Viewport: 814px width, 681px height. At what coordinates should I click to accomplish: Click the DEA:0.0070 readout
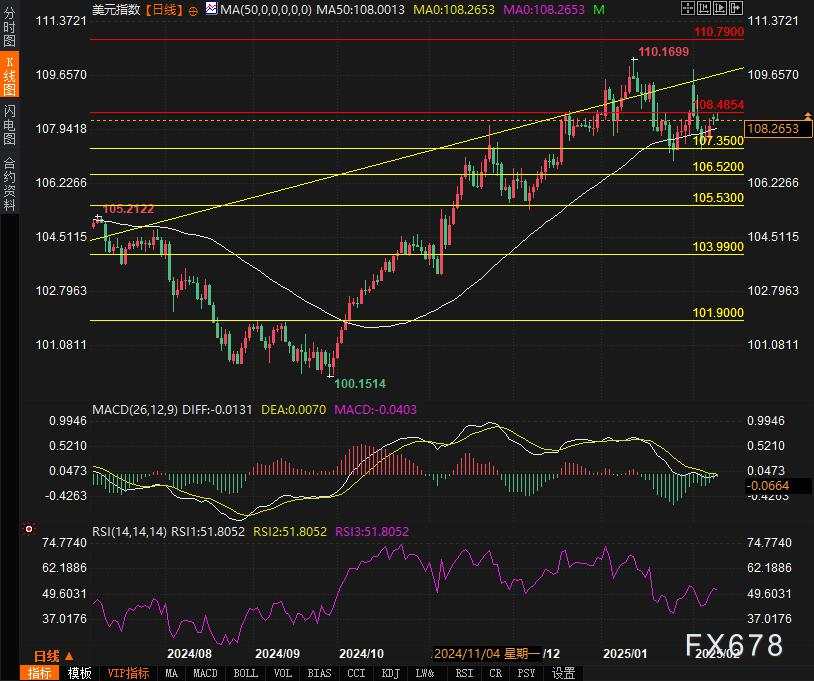(293, 410)
